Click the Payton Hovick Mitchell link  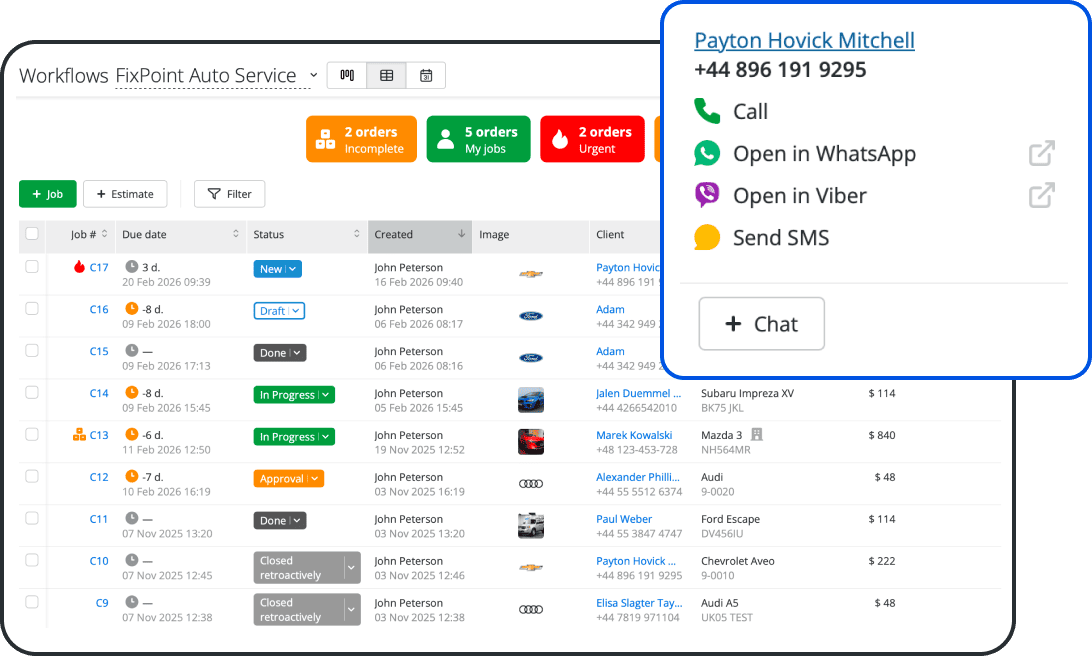pos(804,40)
